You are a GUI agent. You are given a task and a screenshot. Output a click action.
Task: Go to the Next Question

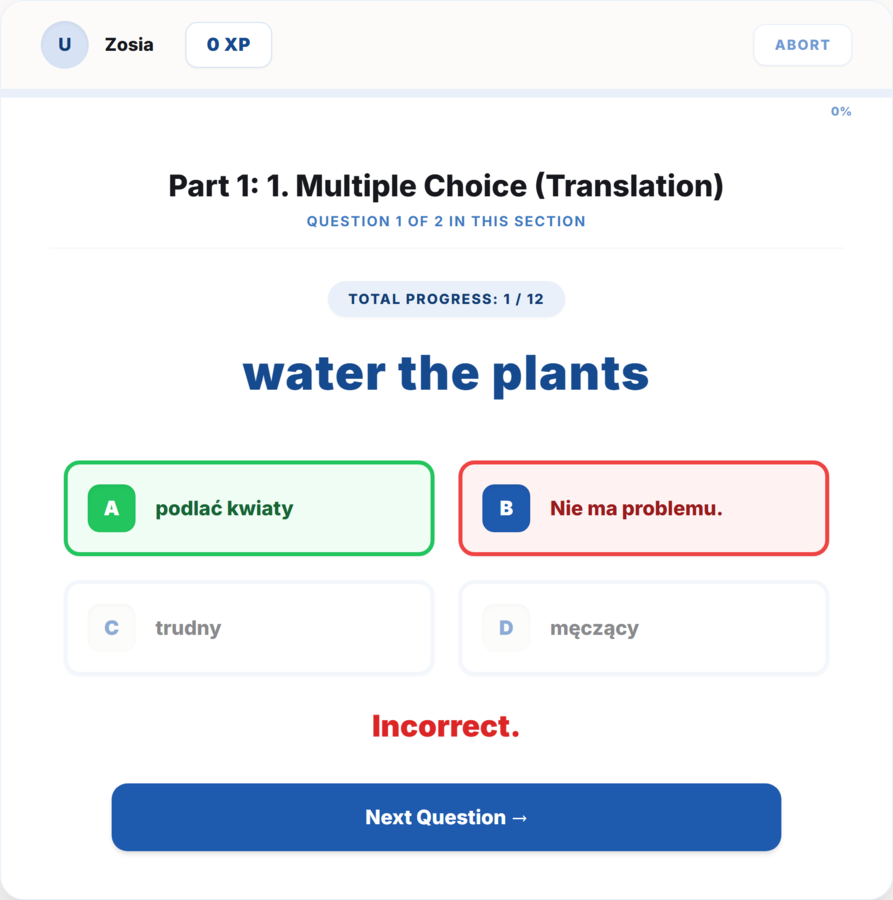[x=446, y=817]
